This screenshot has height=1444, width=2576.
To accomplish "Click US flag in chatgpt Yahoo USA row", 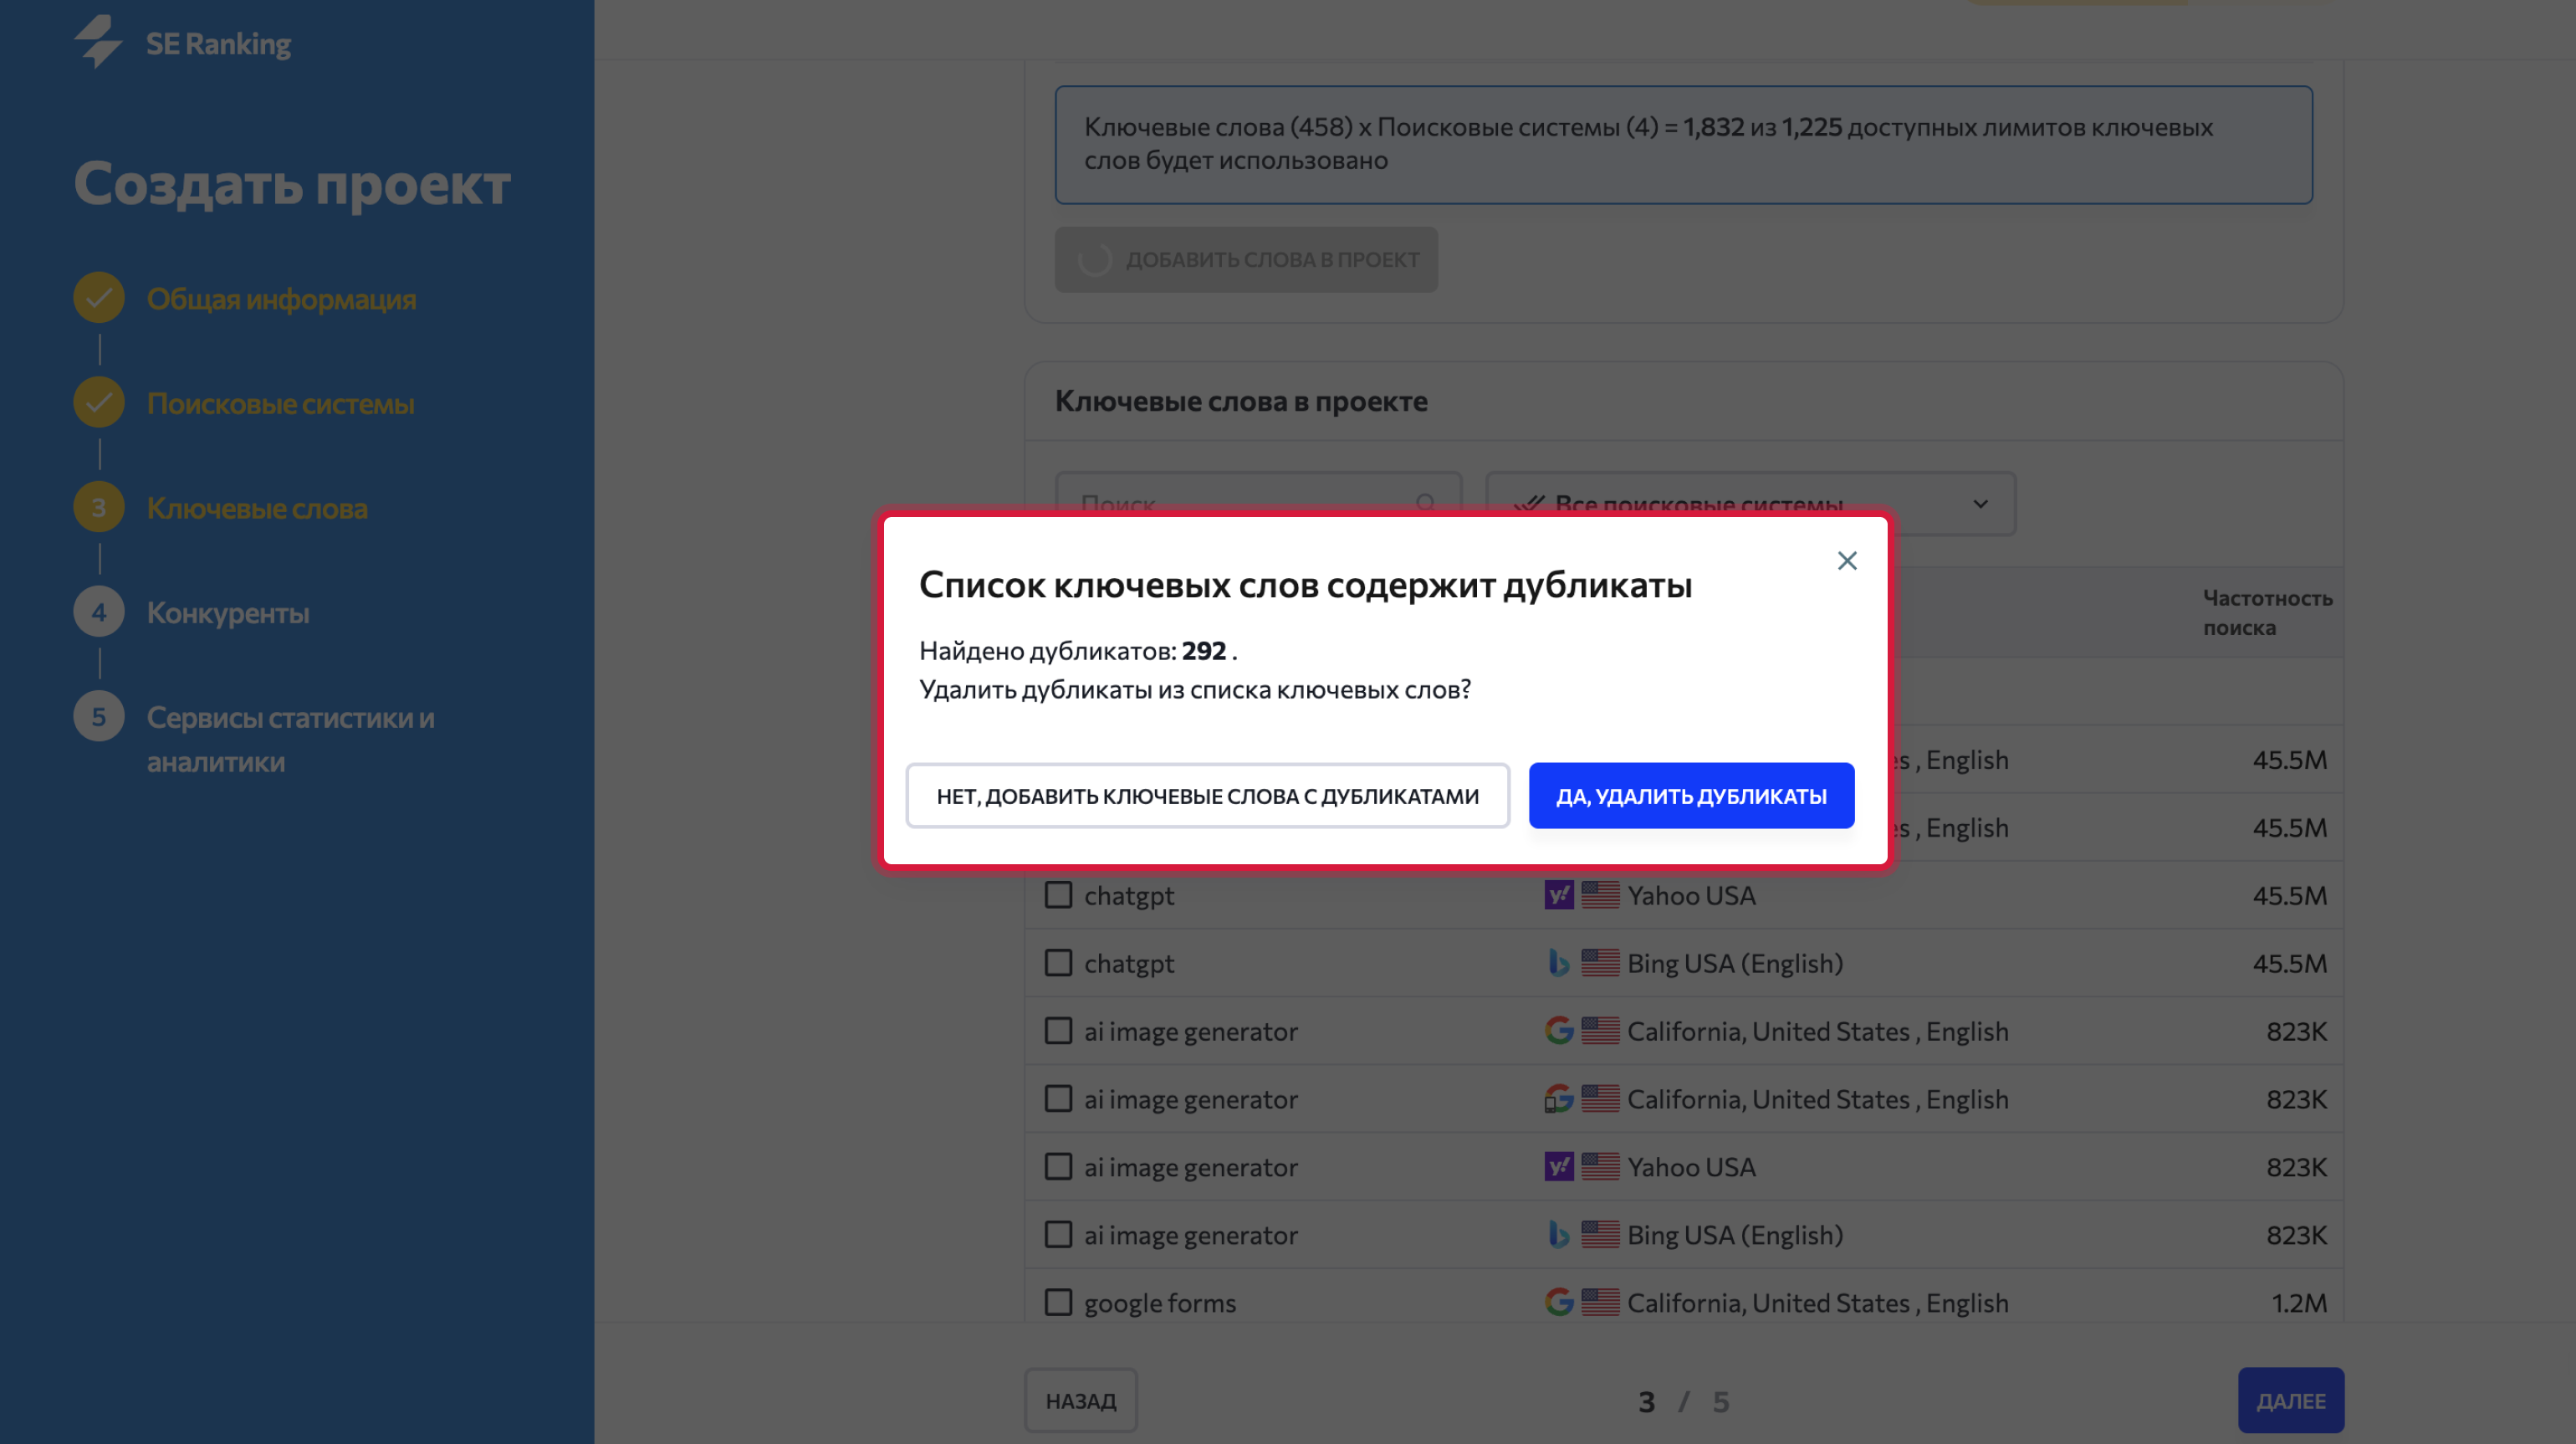I will pyautogui.click(x=1600, y=895).
